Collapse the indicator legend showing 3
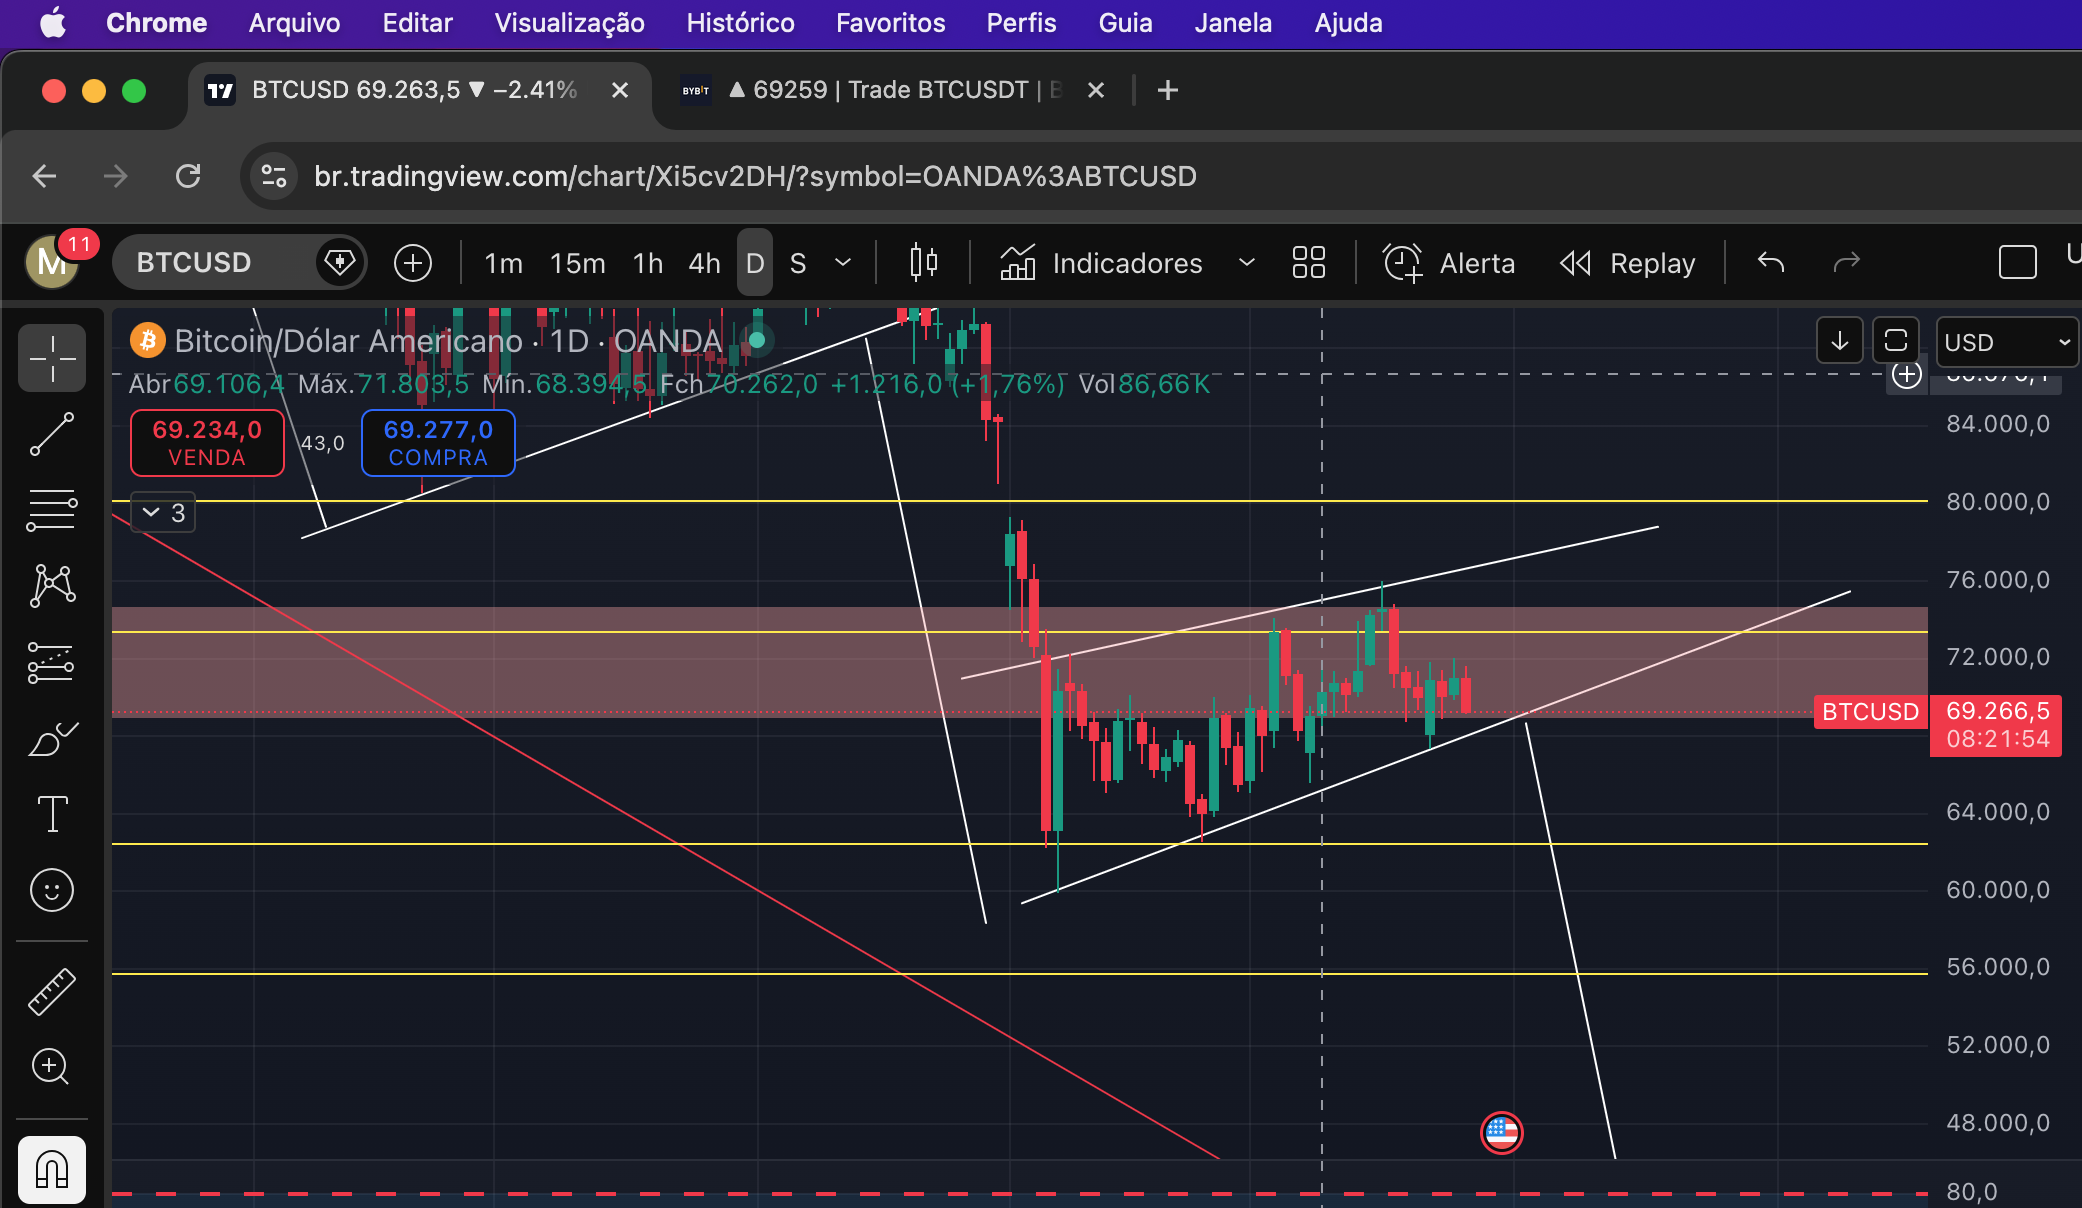 click(164, 513)
